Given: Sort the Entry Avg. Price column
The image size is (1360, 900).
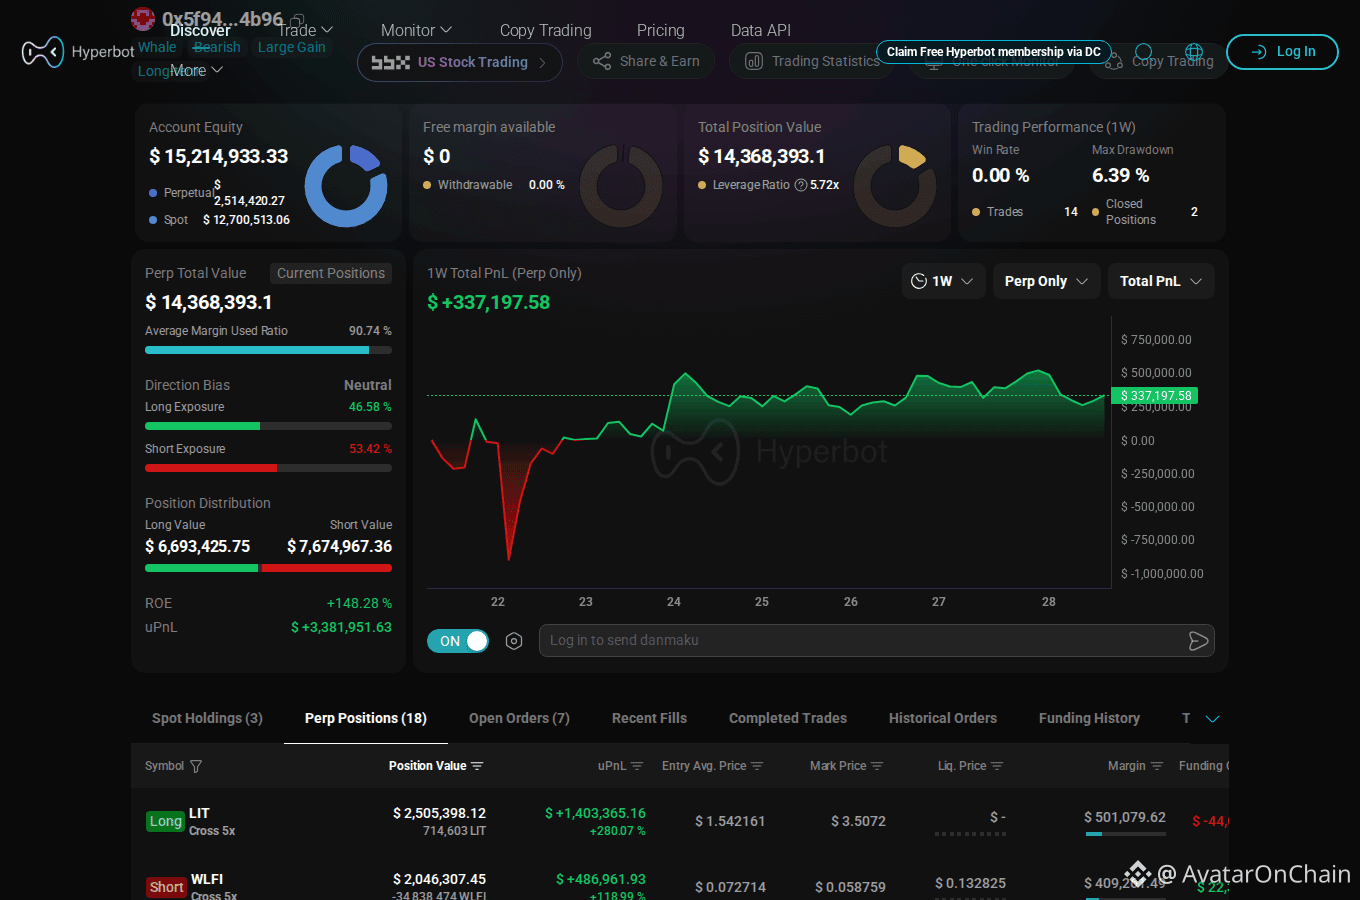Looking at the screenshot, I should [x=757, y=766].
